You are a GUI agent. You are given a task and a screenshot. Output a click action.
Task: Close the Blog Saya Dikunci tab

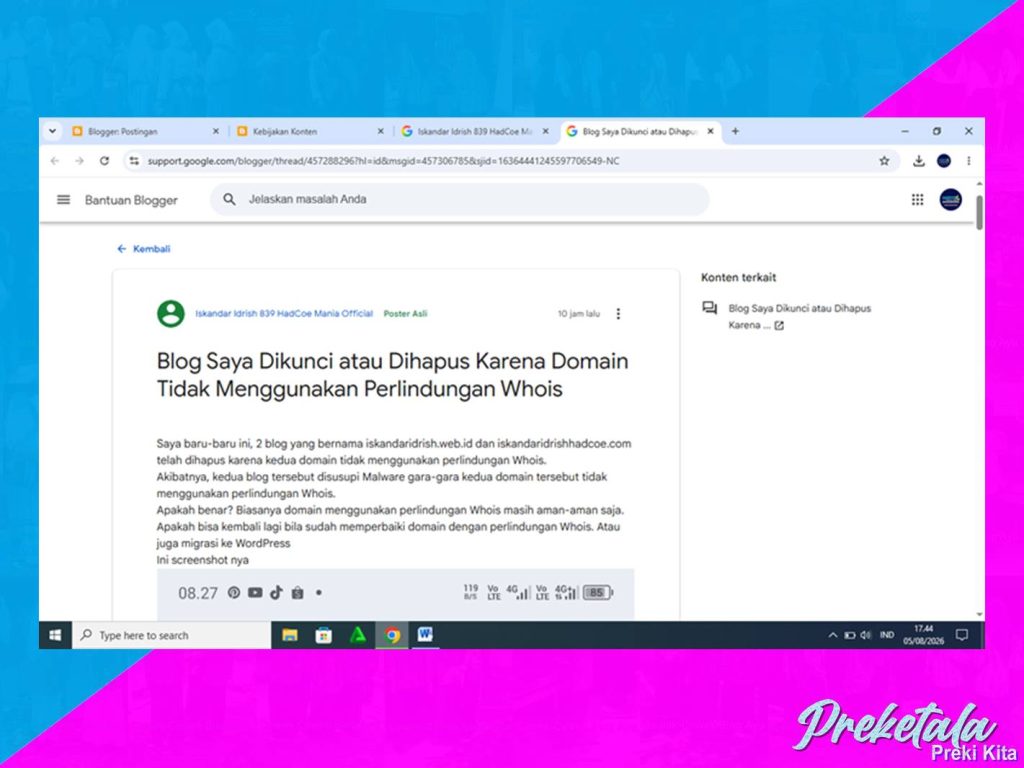(x=711, y=131)
